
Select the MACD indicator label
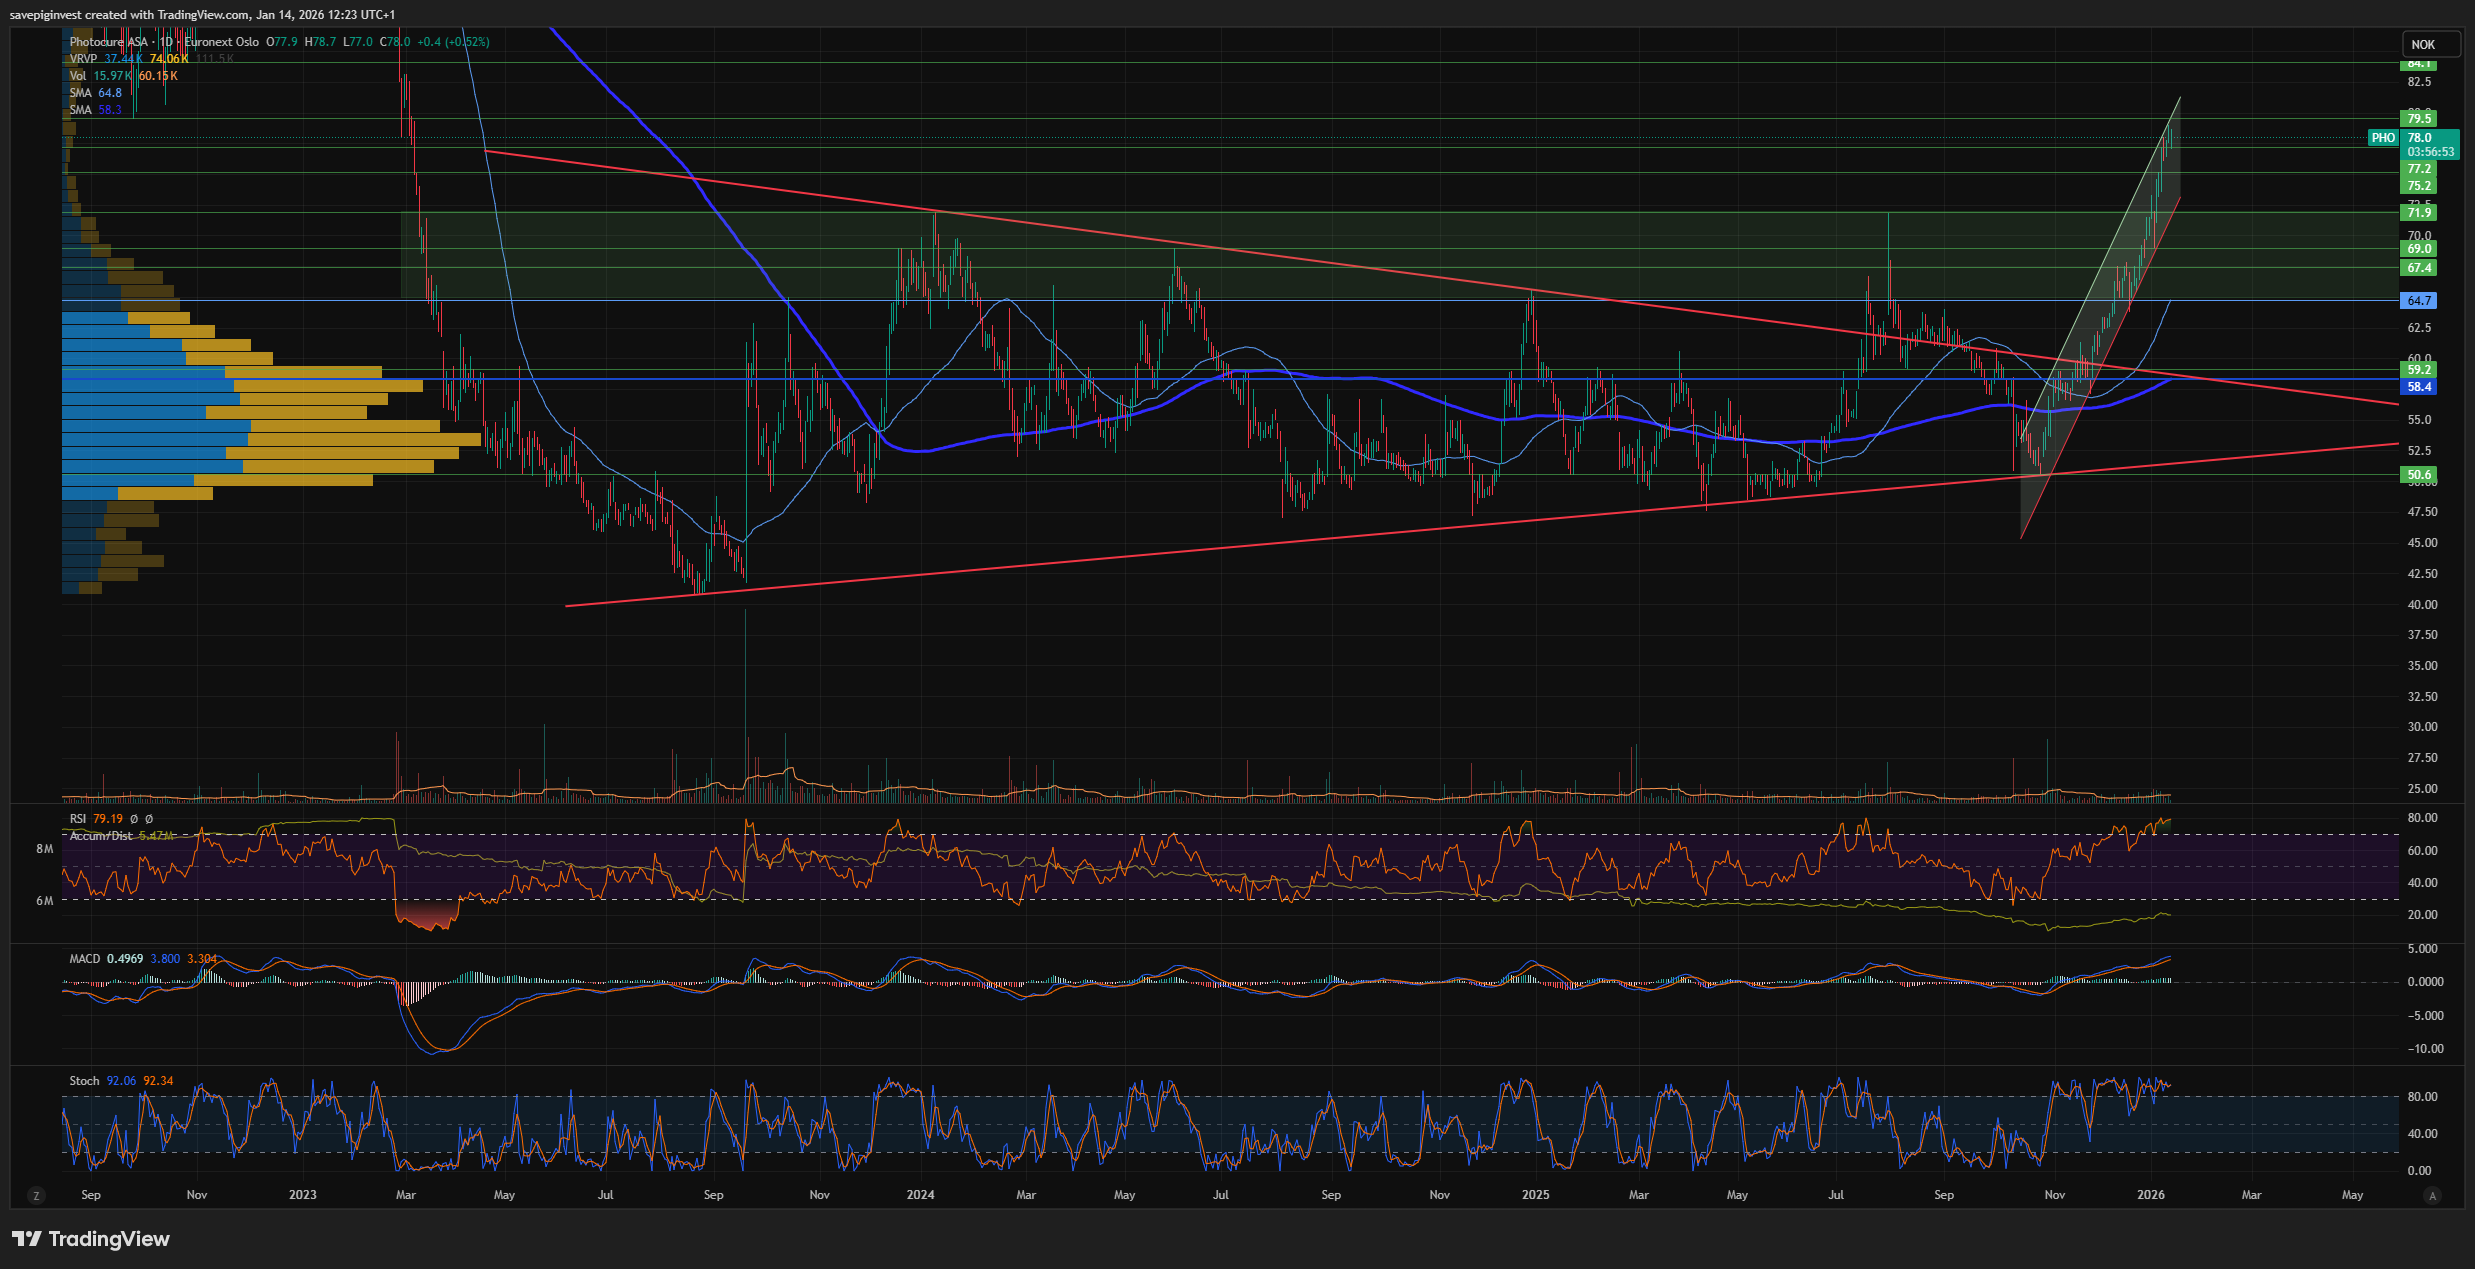[85, 959]
